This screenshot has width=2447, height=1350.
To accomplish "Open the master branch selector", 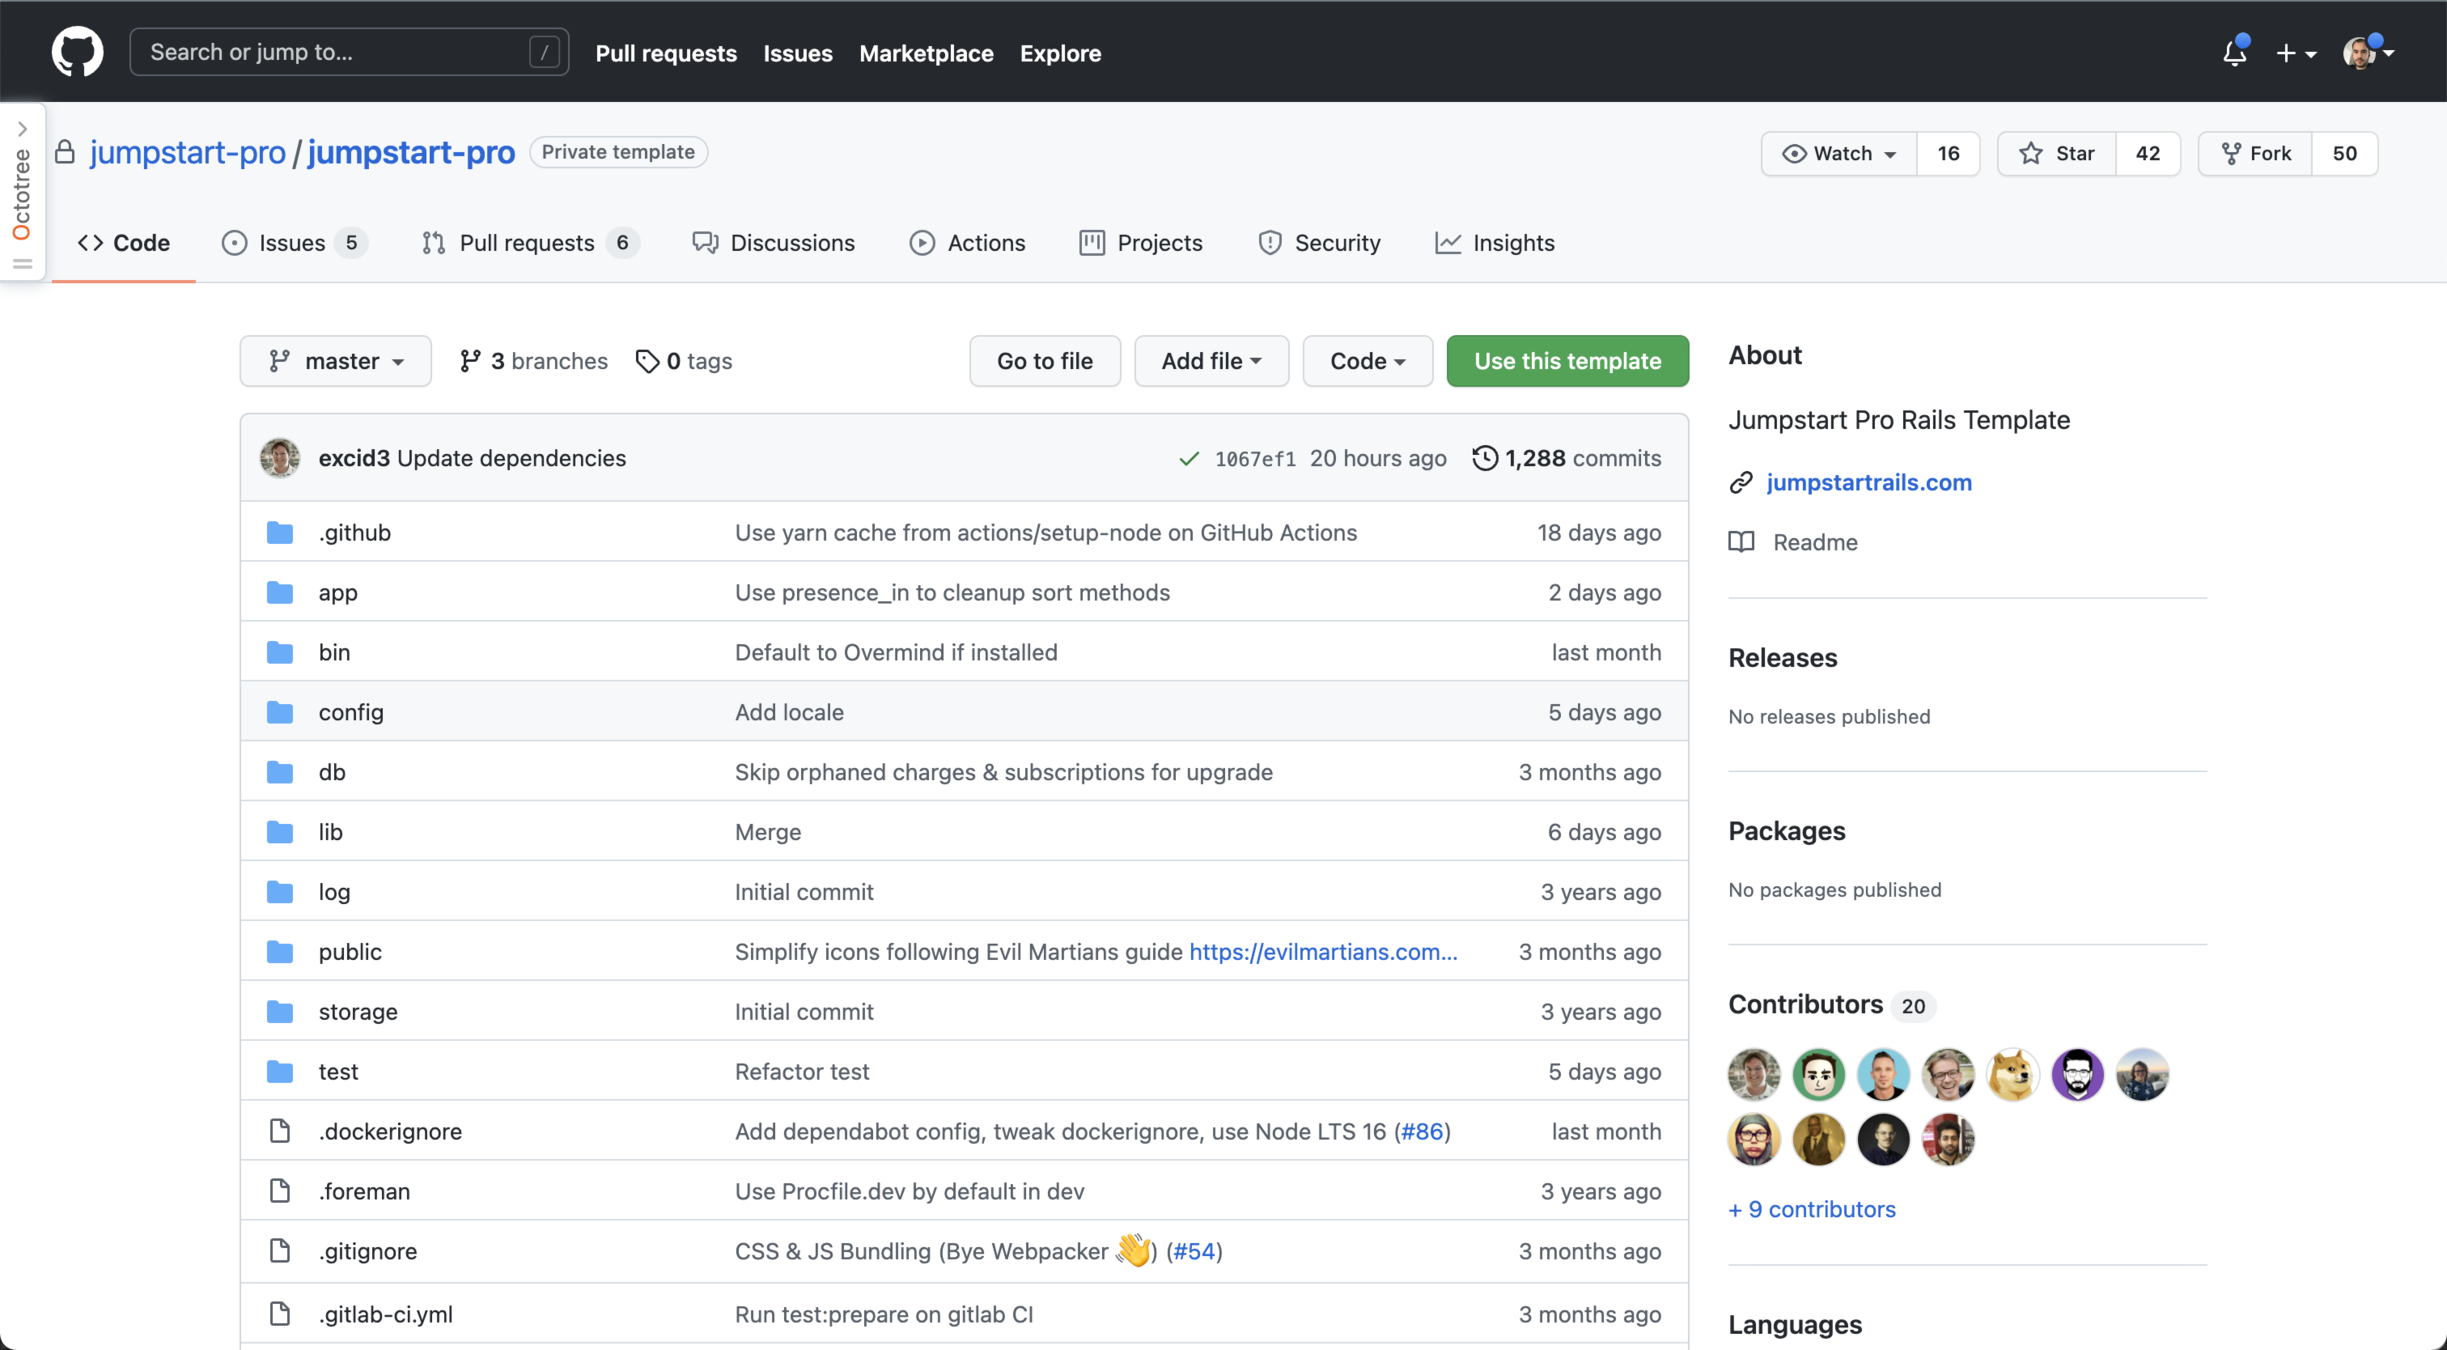I will point(335,361).
